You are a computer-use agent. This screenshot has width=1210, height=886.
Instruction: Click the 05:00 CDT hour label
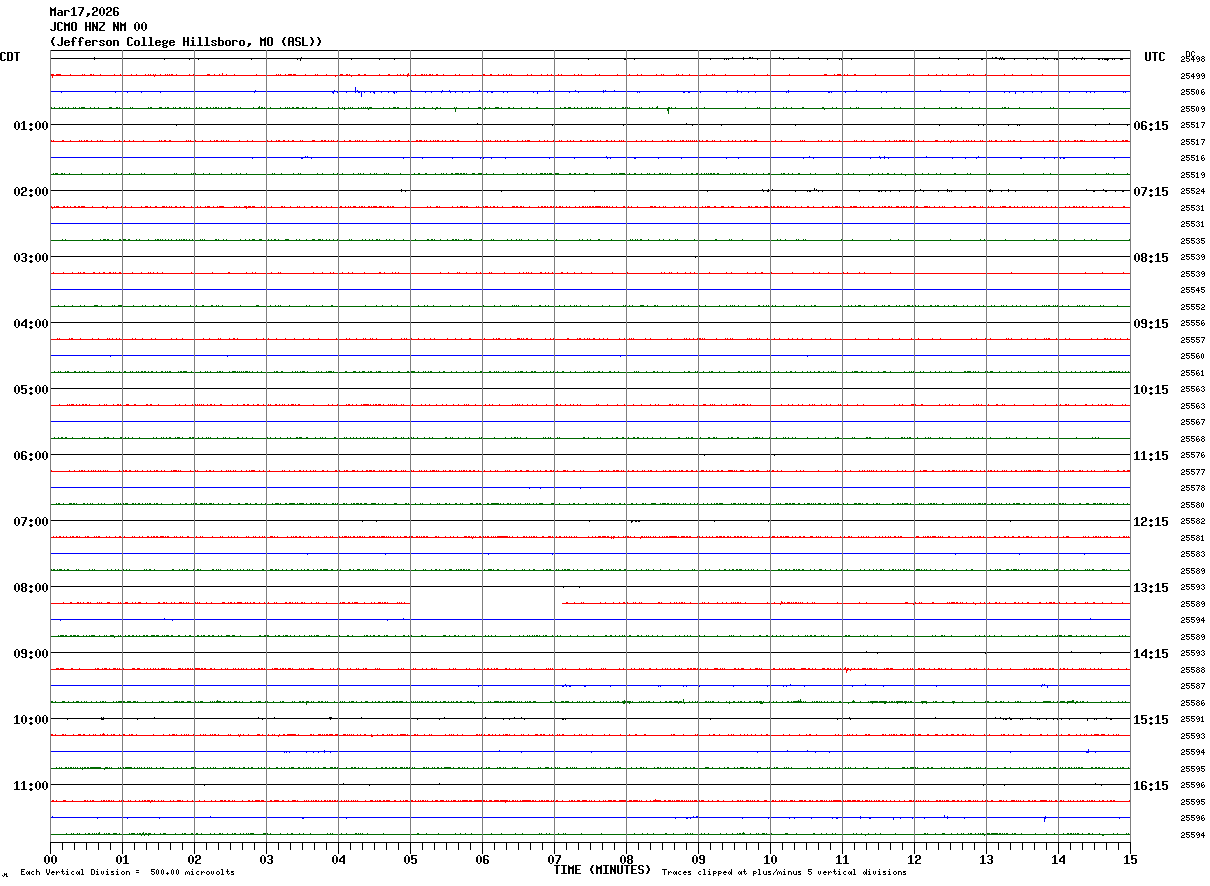point(31,389)
